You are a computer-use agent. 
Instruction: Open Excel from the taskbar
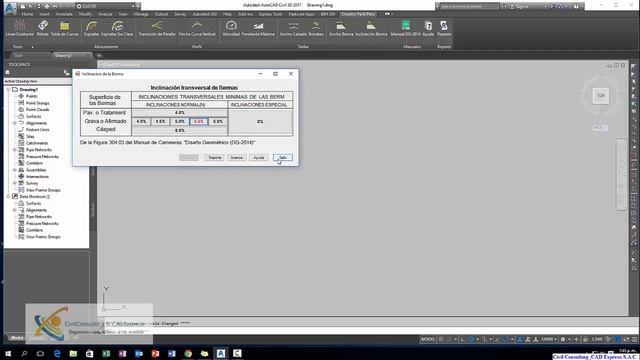pos(106,353)
